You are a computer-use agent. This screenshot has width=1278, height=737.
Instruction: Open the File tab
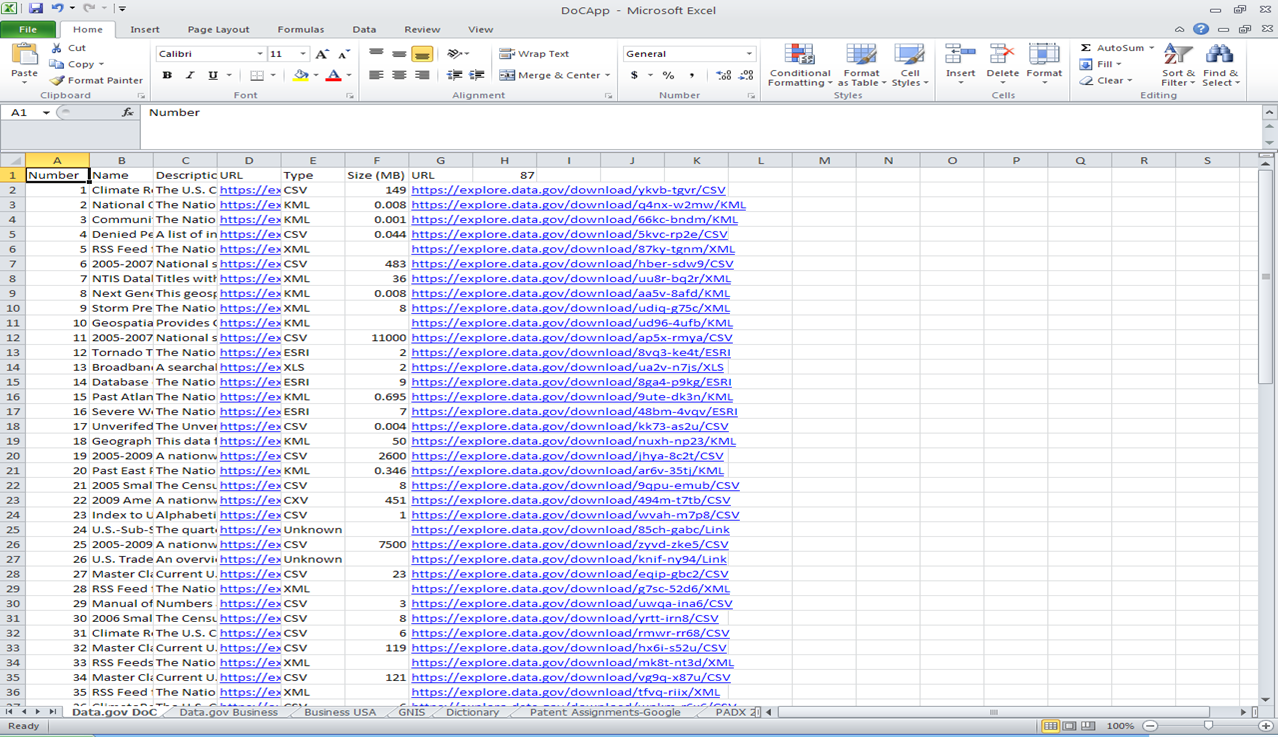pos(28,29)
